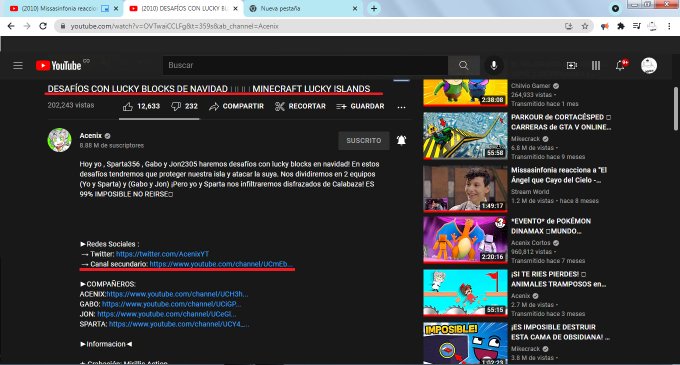Image resolution: width=680 pixels, height=365 pixels.
Task: Open GABO's channel link
Action: (x=171, y=304)
